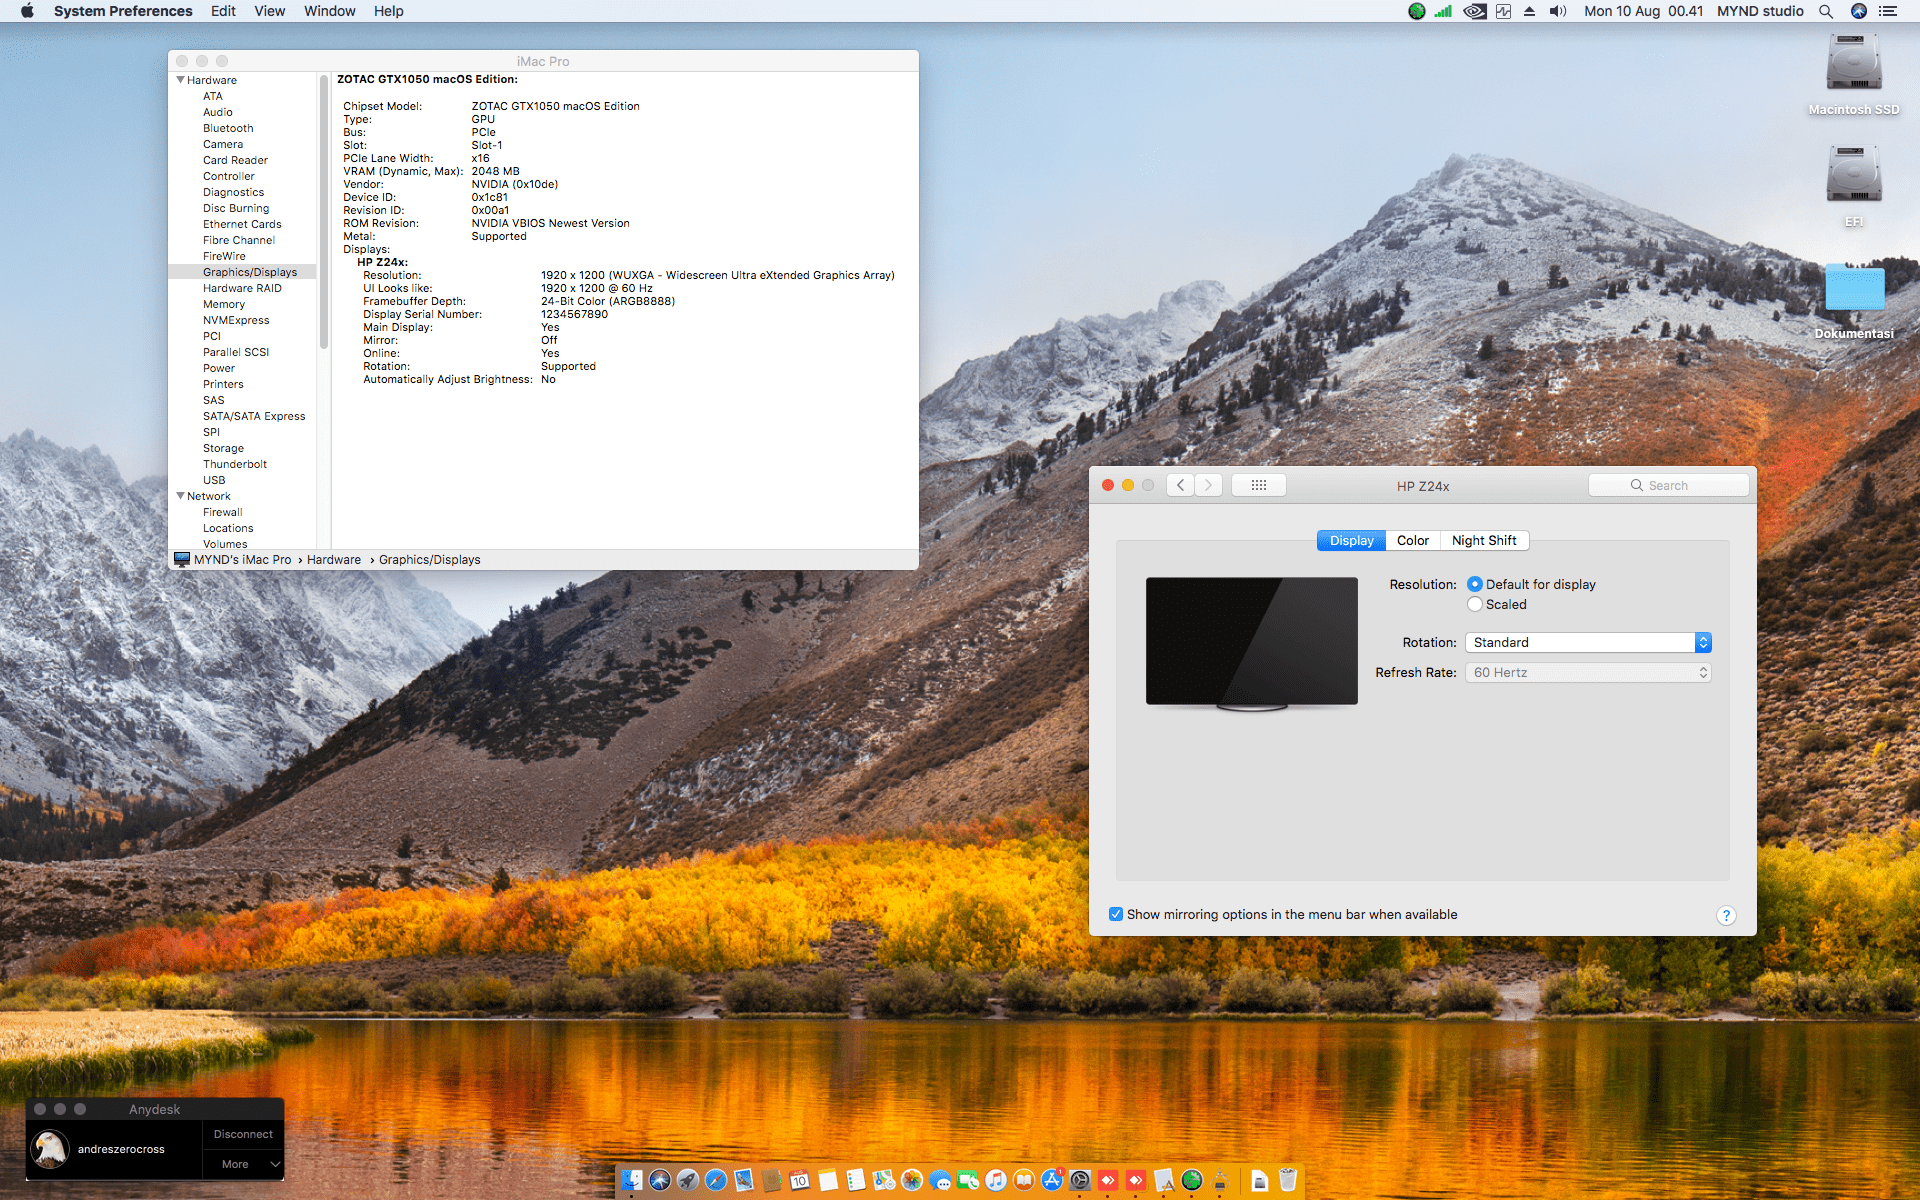The height and width of the screenshot is (1200, 1920).
Task: Click the iMac Pro sidebar scrollbar
Action: coord(324,212)
